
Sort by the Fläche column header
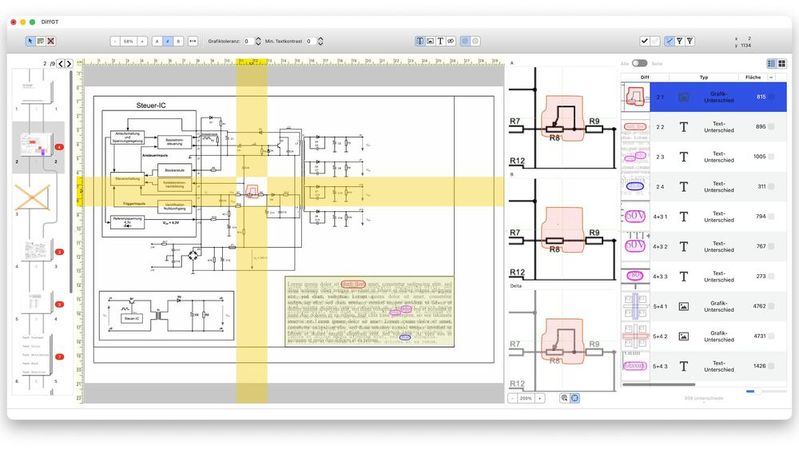point(753,77)
